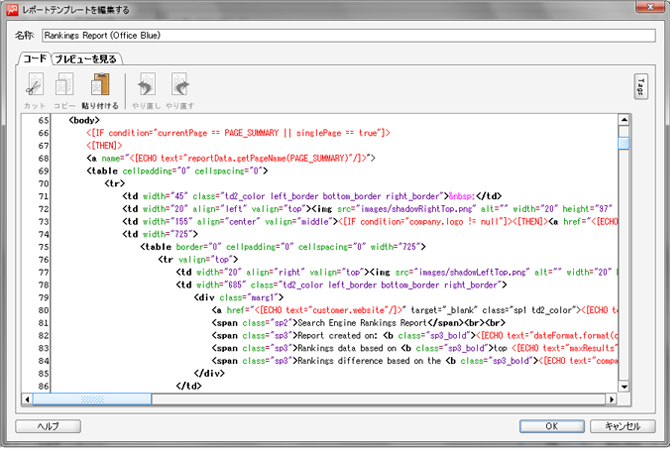Switch to the コード tab
The width and height of the screenshot is (670, 449).
(35, 59)
